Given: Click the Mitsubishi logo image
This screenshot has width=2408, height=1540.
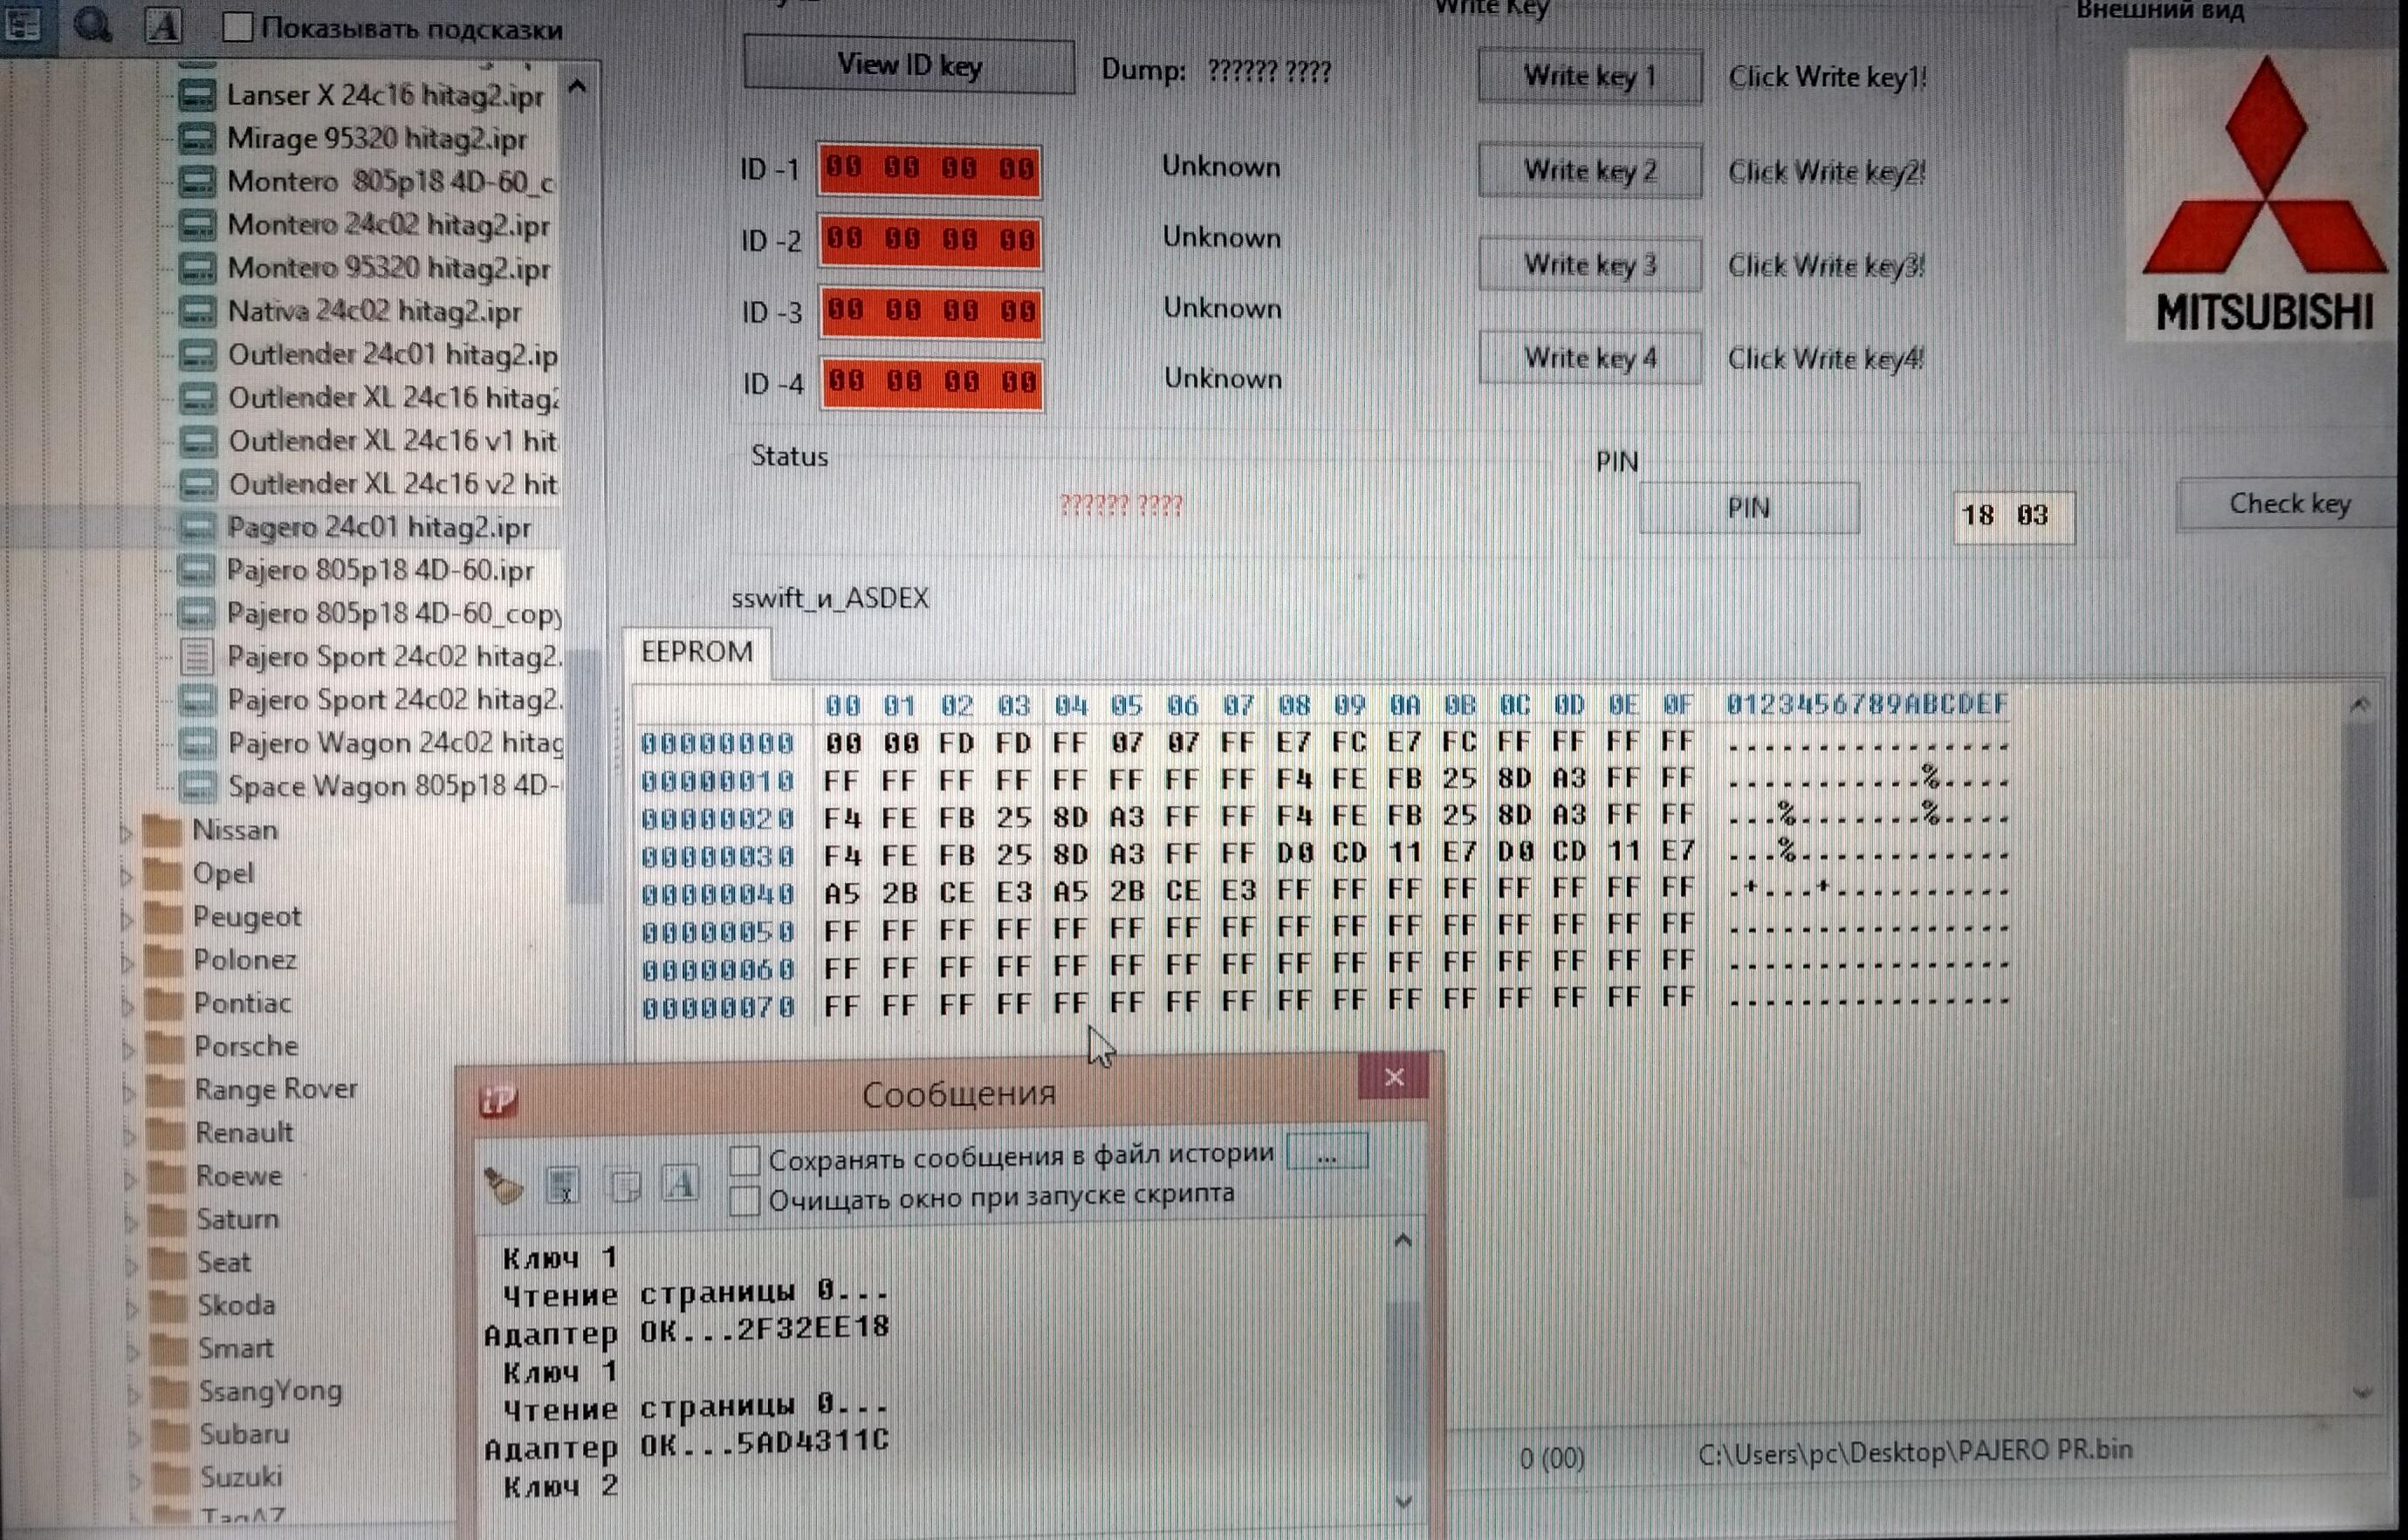Looking at the screenshot, I should pos(2264,195).
